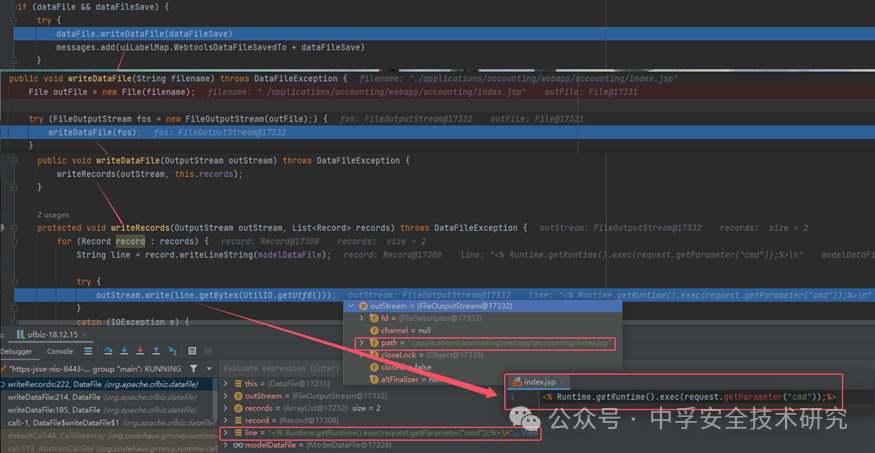The image size is (875, 453).
Task: Open the Evaluate Expression calculator icon
Action: 192,351
